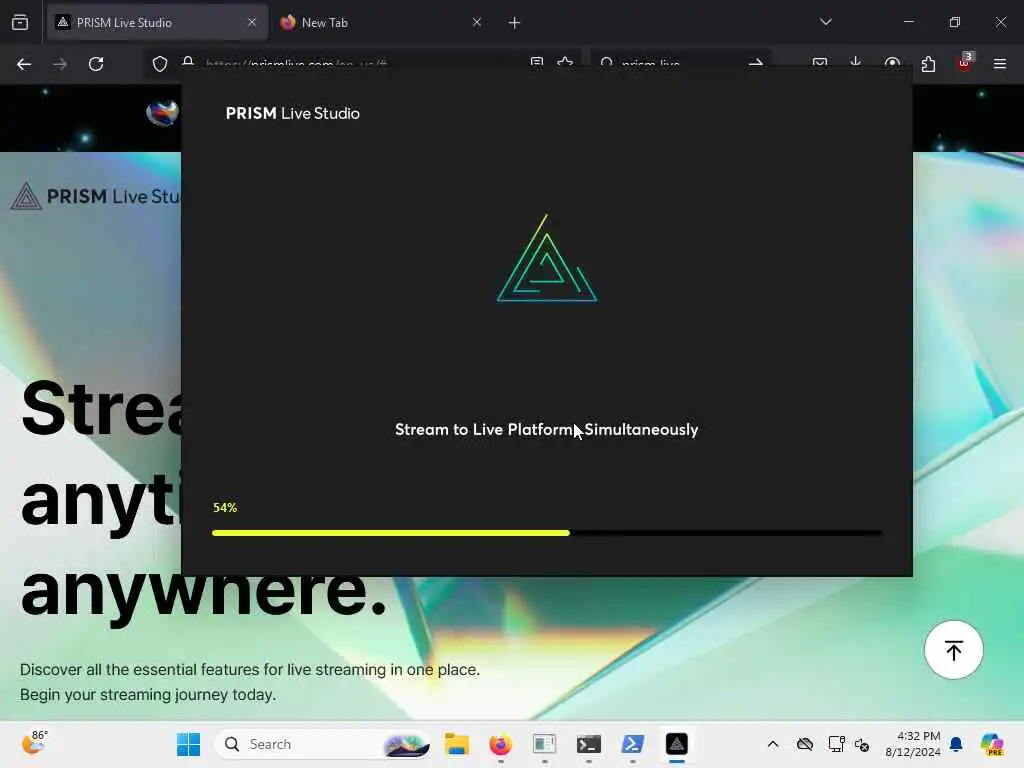
Task: Open the weather widget showing 86°
Action: pos(34,743)
